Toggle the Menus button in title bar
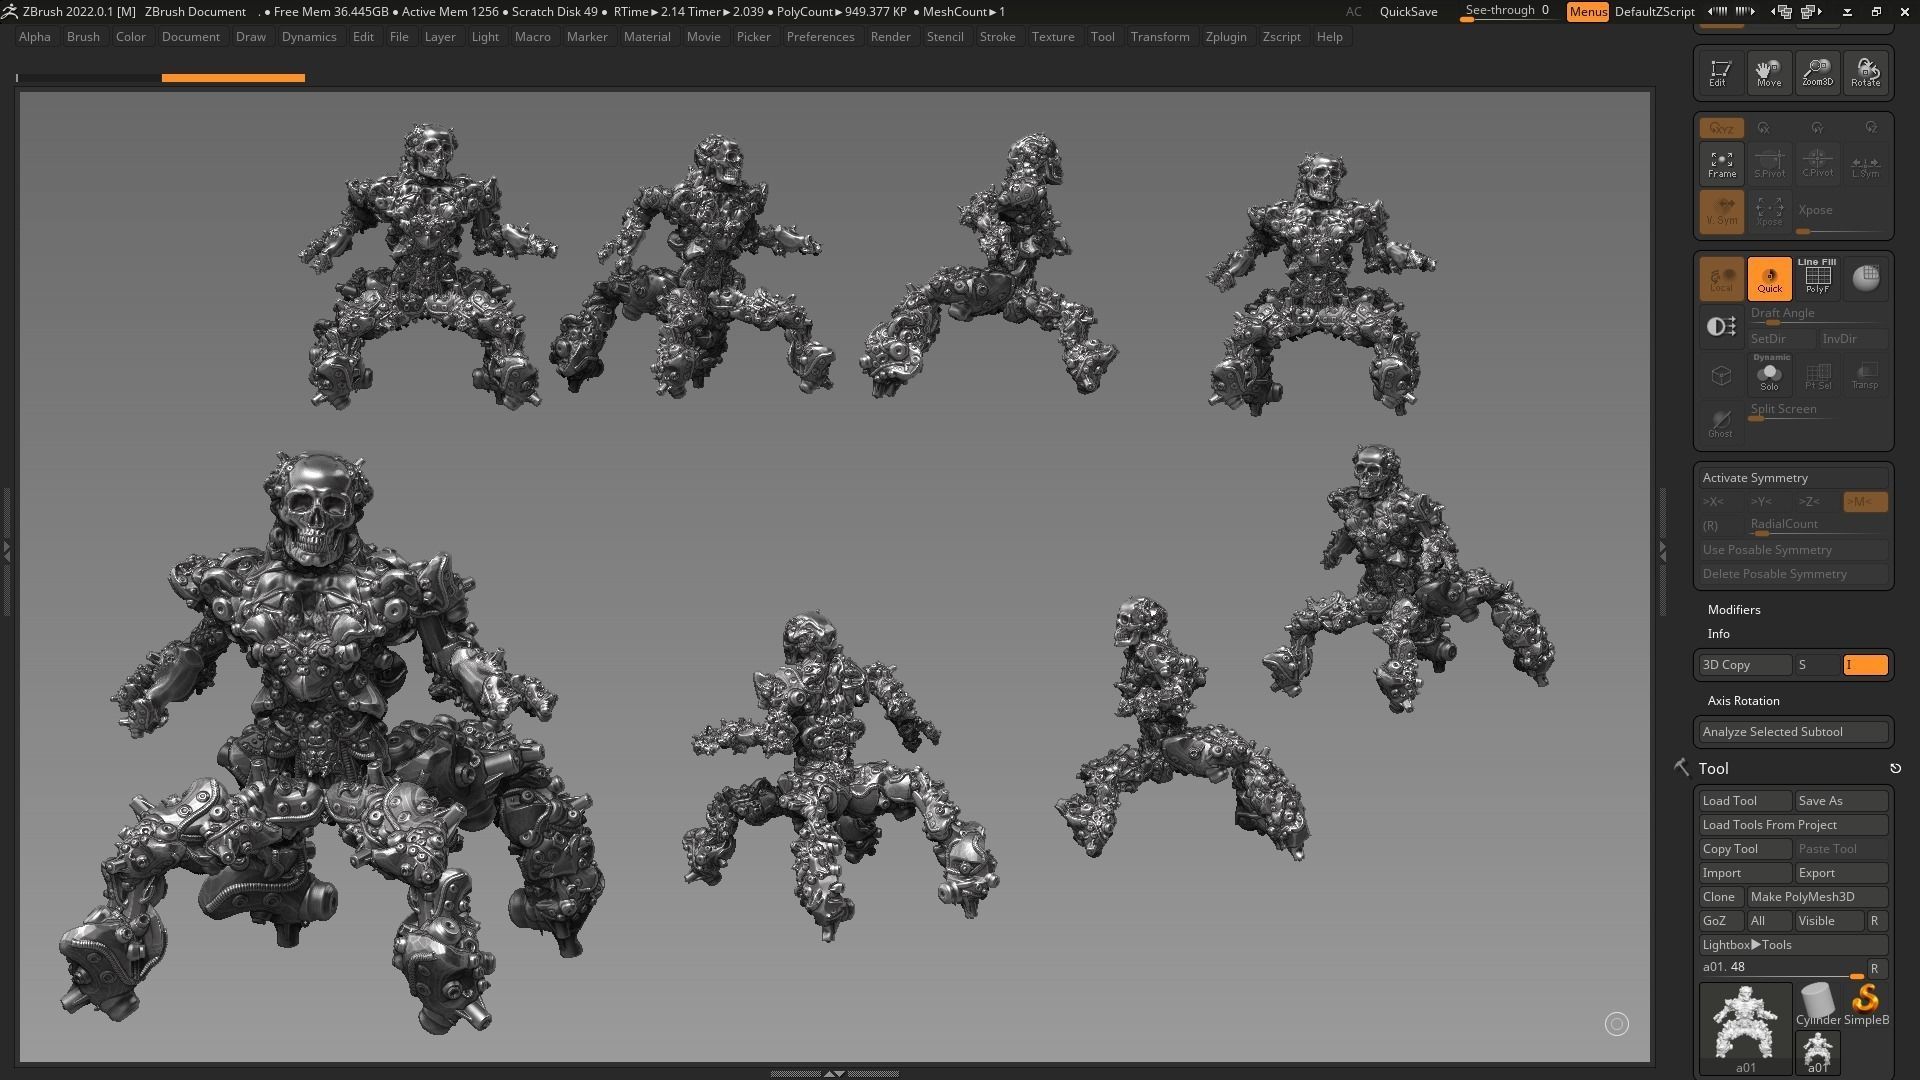 coord(1587,12)
